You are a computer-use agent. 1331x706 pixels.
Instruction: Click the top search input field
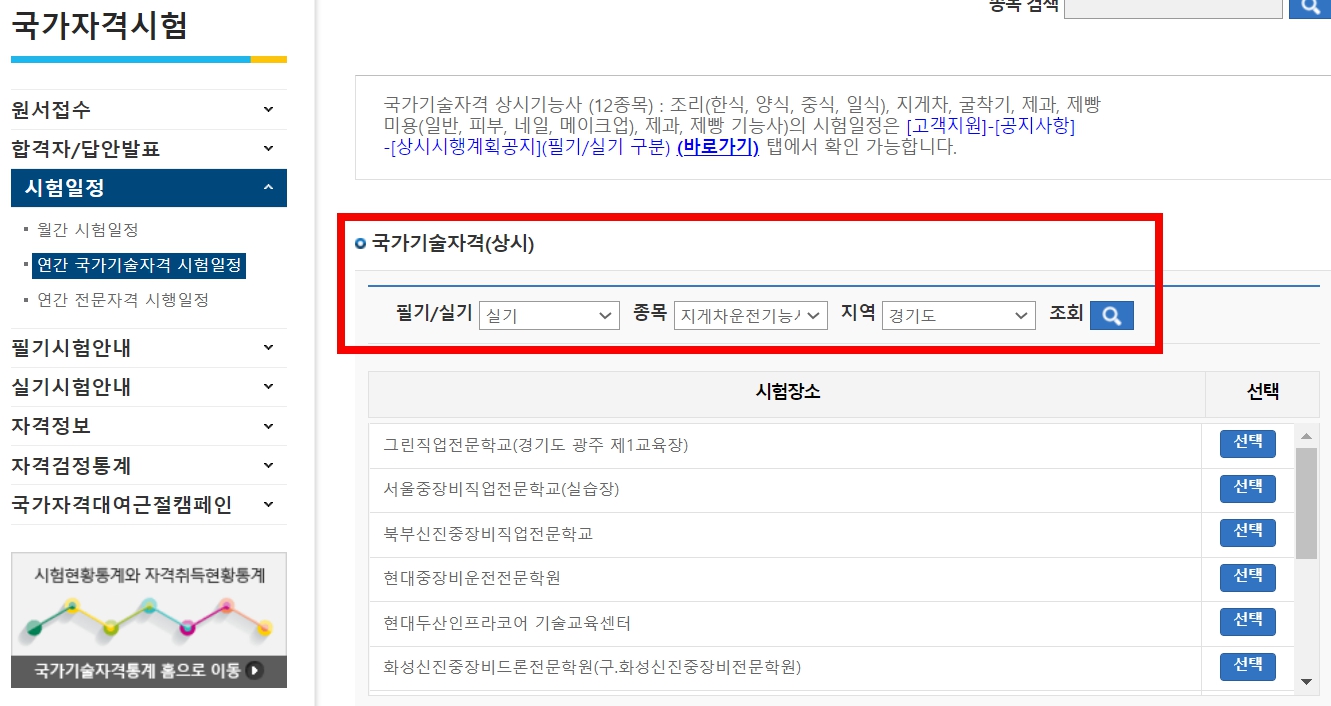pos(1173,8)
